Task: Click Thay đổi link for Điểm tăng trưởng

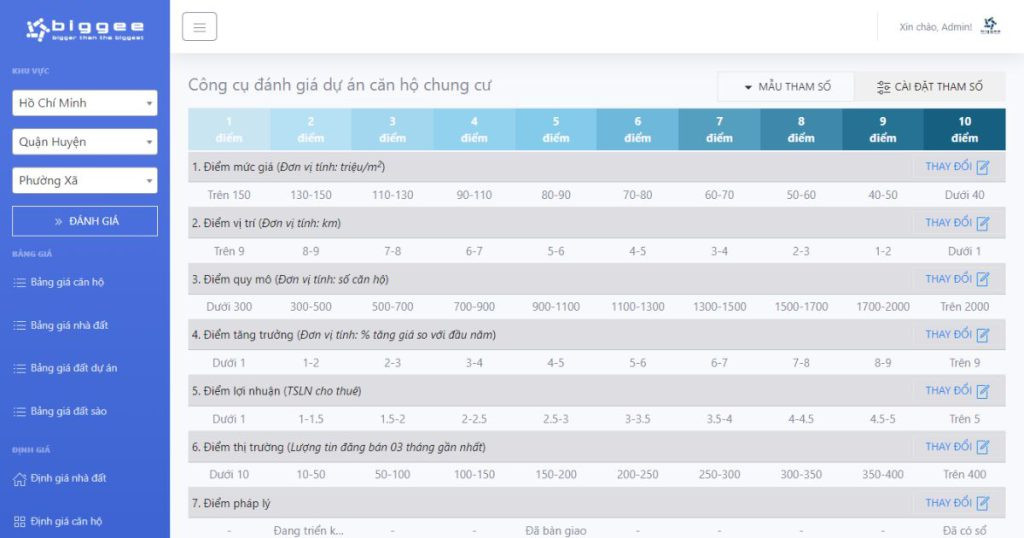Action: (x=948, y=335)
